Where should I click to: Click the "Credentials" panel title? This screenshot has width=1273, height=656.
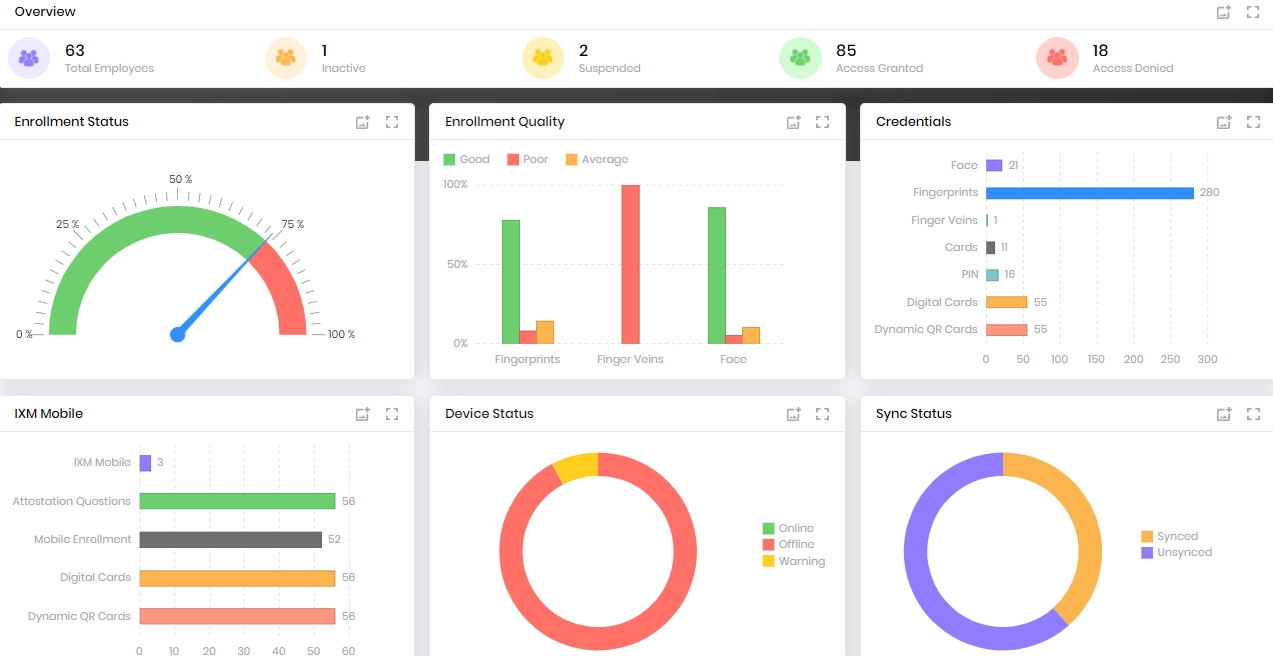(x=914, y=122)
